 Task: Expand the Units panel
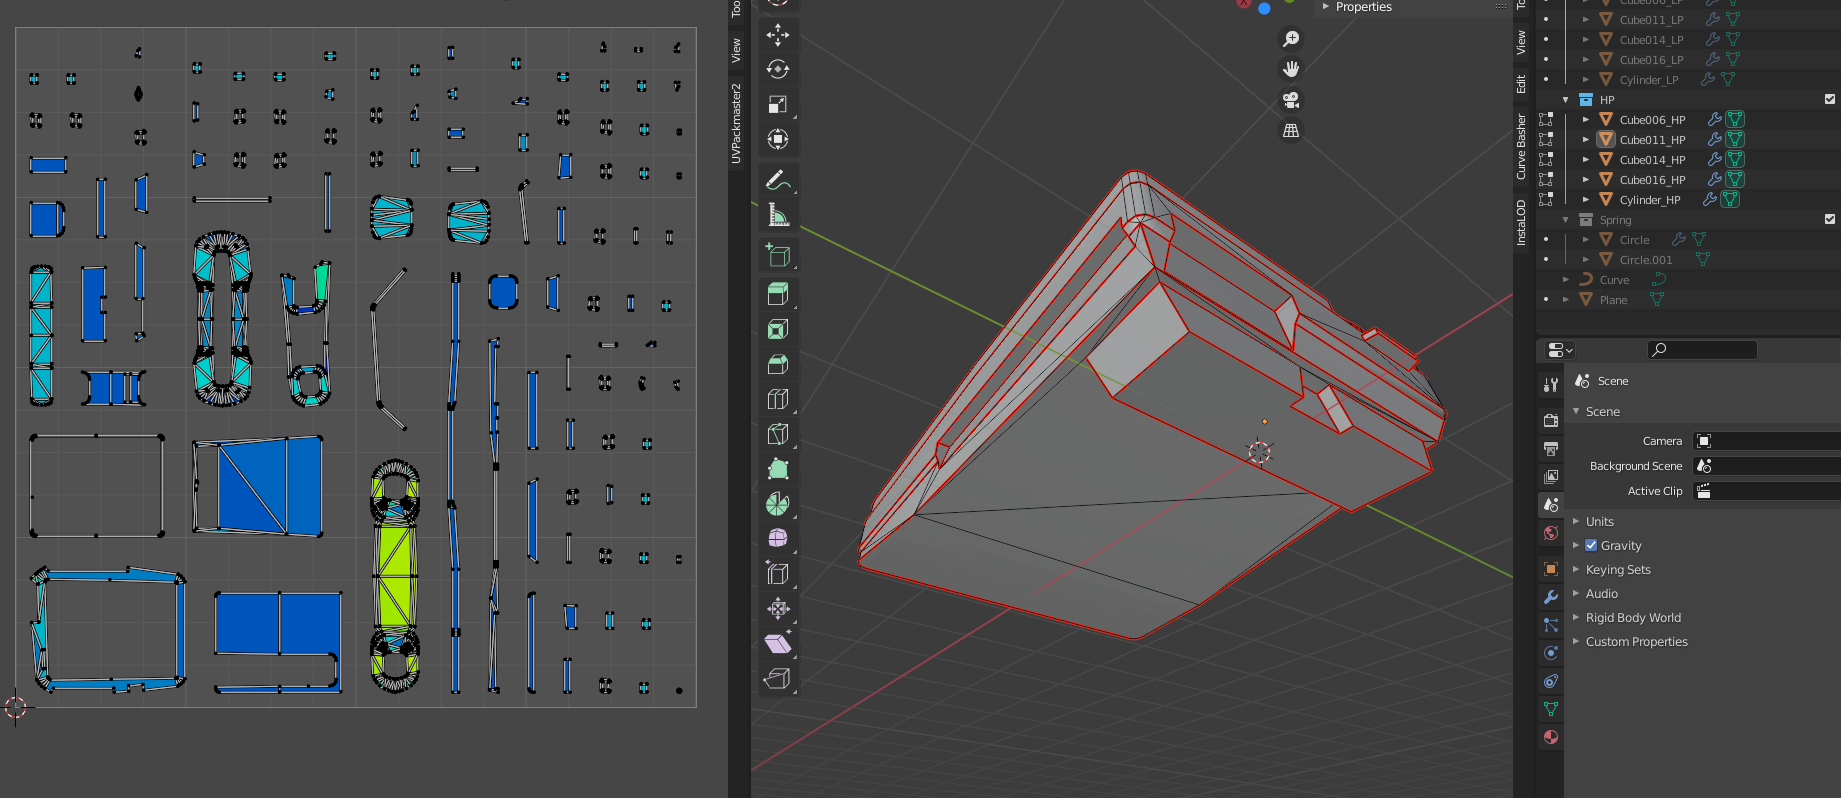1599,522
